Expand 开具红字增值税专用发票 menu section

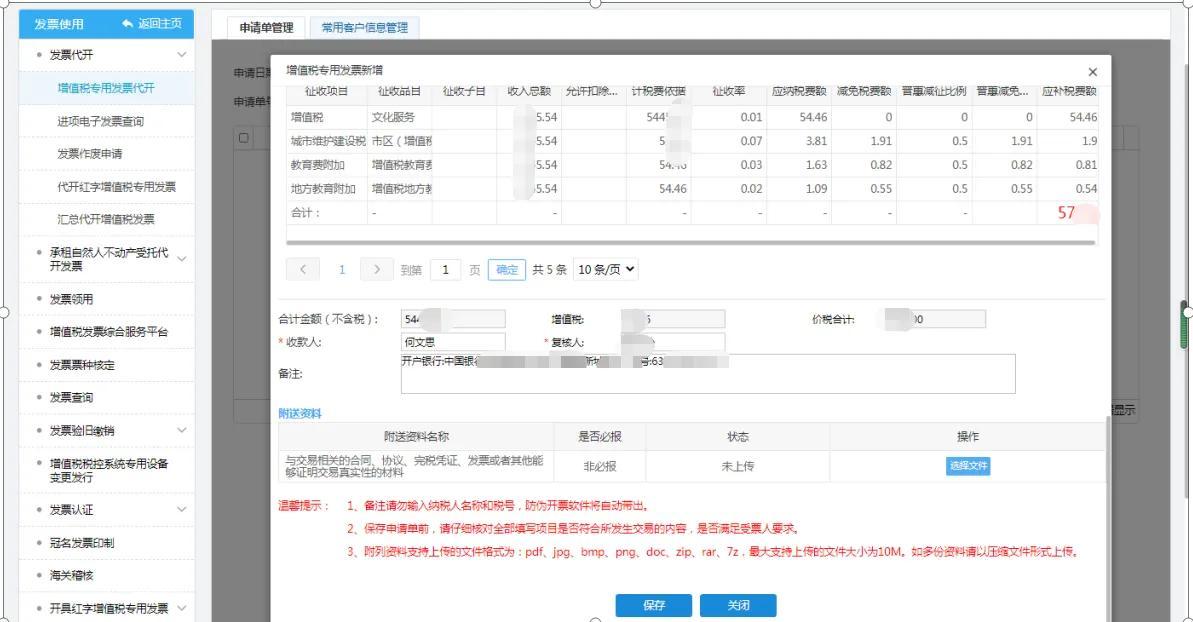(x=181, y=608)
